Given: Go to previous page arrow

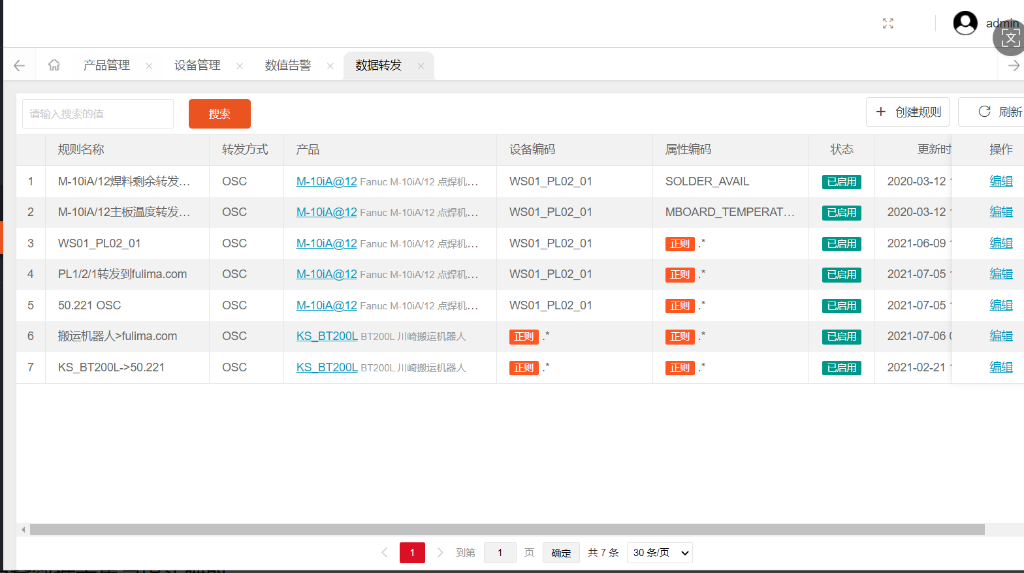Looking at the screenshot, I should tap(384, 552).
